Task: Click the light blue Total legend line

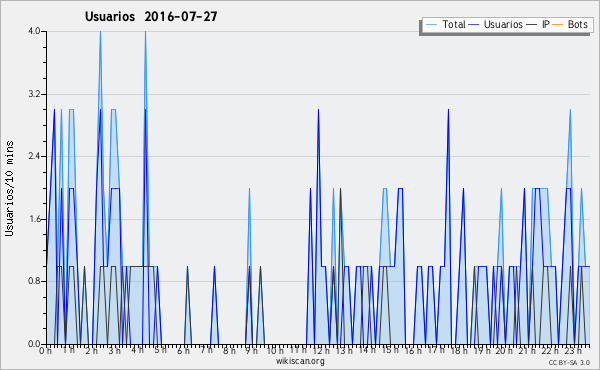Action: coord(431,24)
